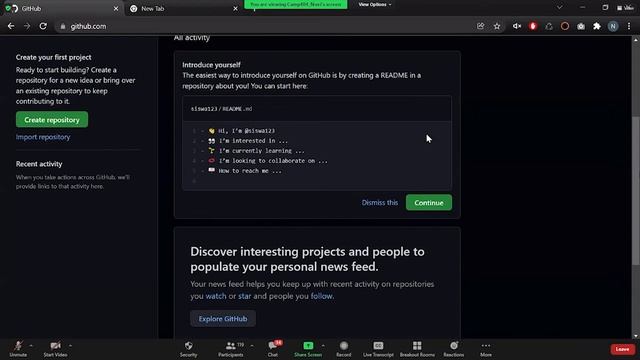This screenshot has height=360, width=640.
Task: Open the Chrome profile avatar N
Action: [613, 26]
